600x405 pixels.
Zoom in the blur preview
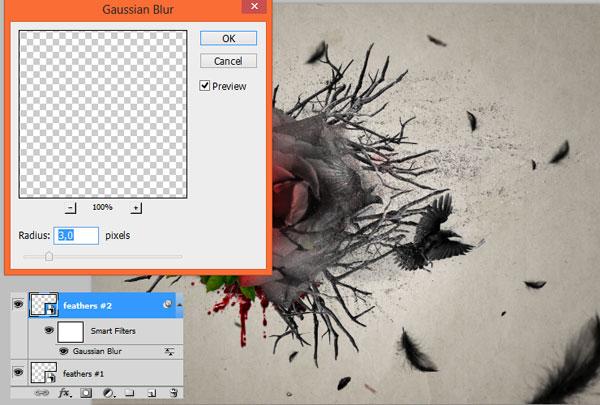click(x=136, y=207)
